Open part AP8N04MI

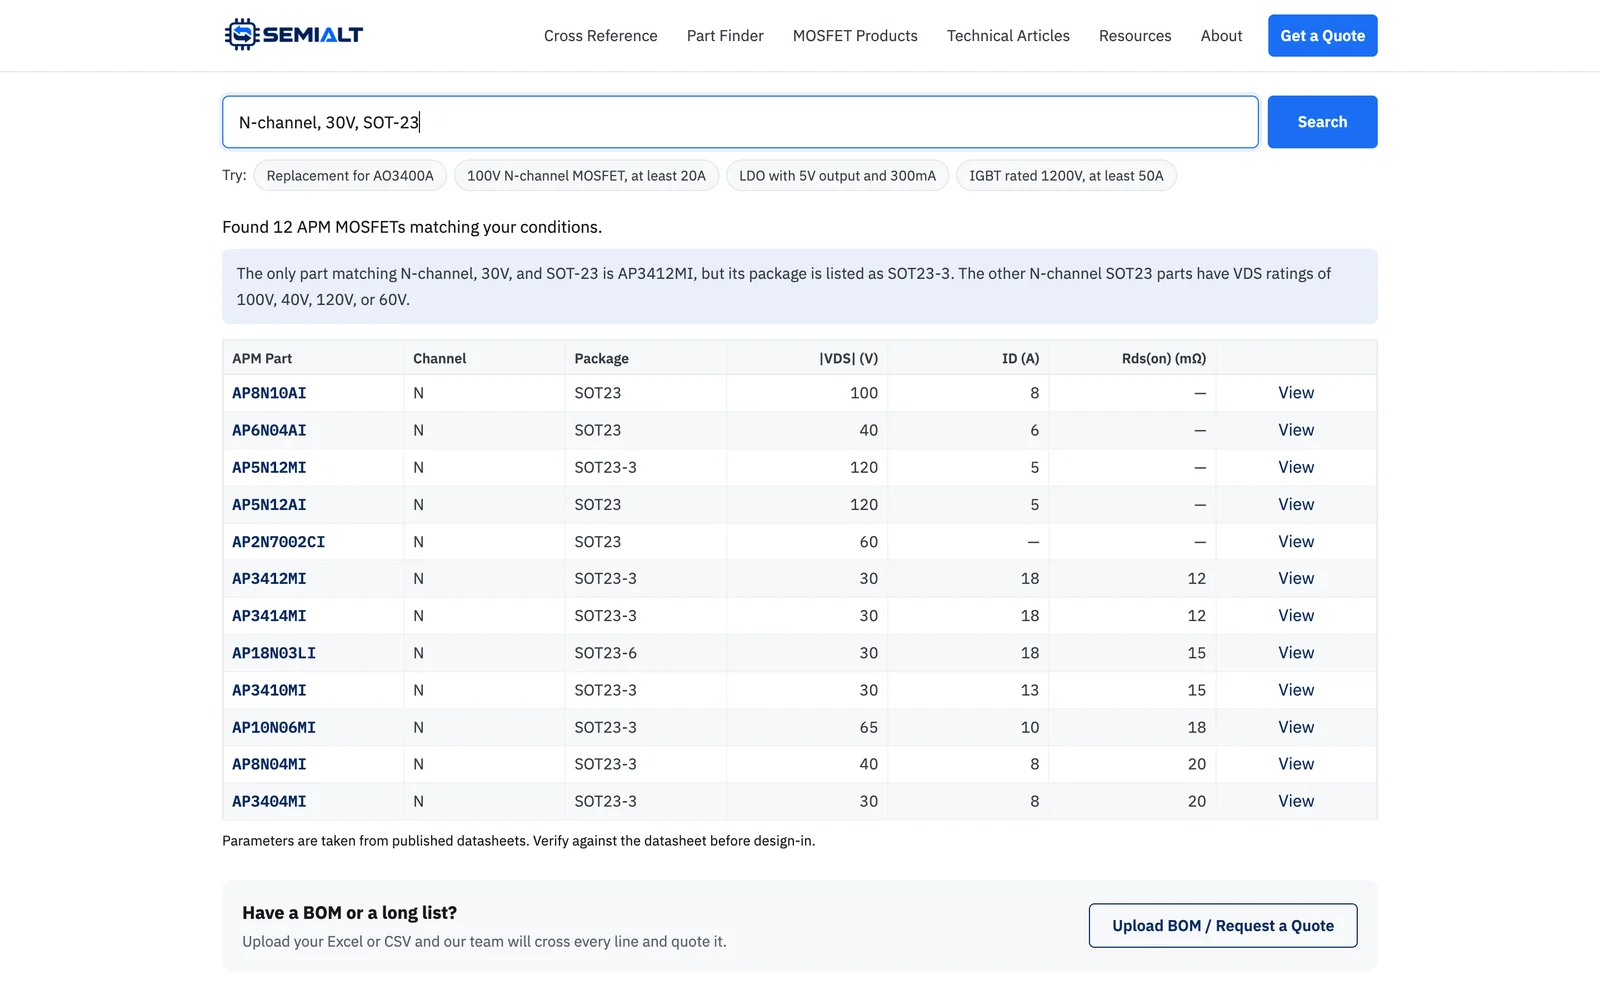[x=269, y=764]
